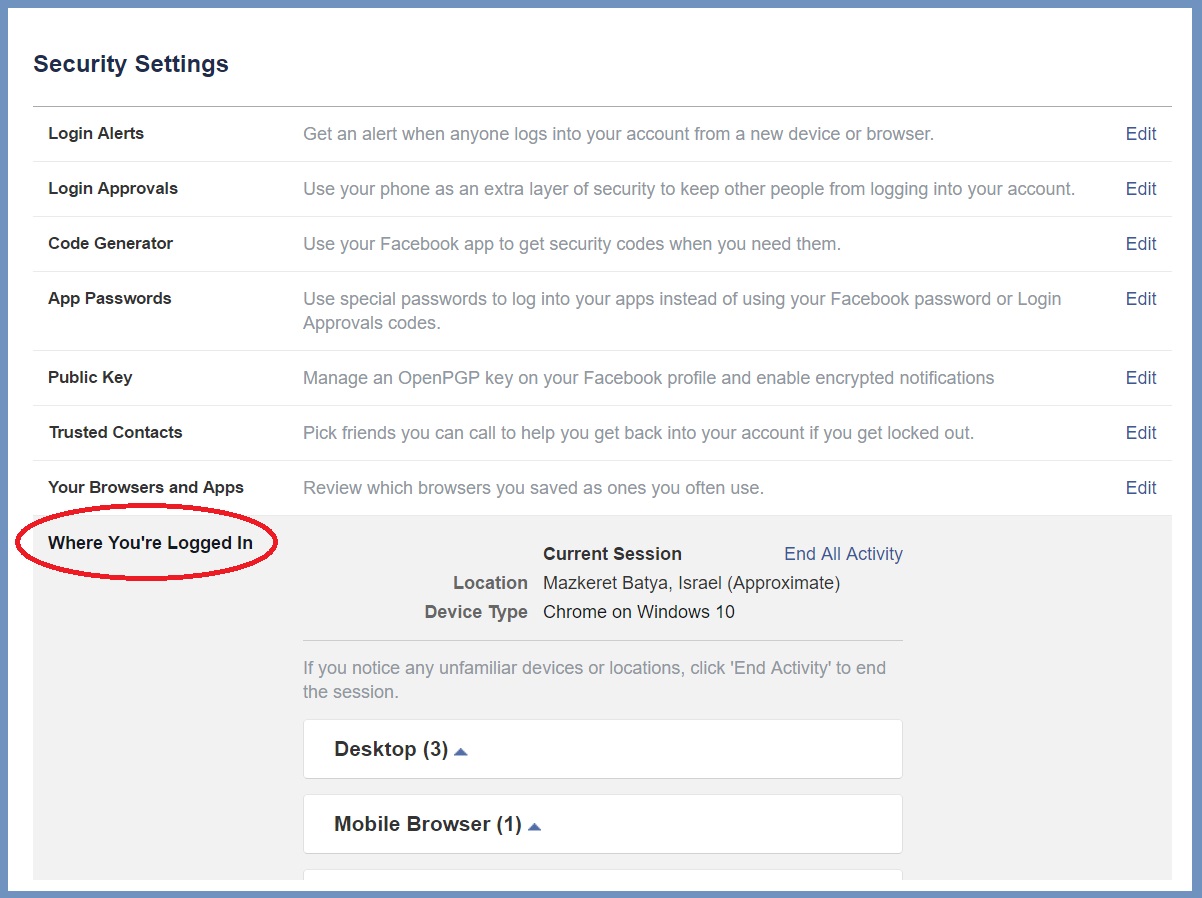Image resolution: width=1202 pixels, height=898 pixels.
Task: Select the Login Approvals row label
Action: (x=113, y=189)
